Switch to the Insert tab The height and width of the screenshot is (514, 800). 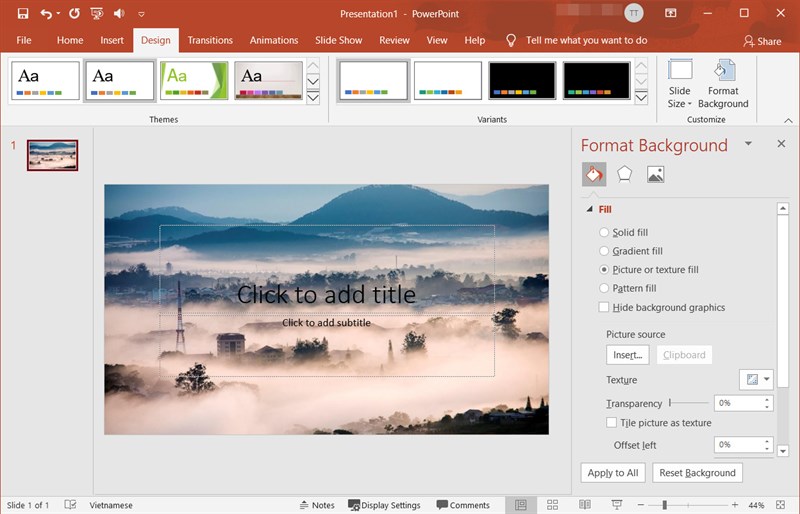pyautogui.click(x=112, y=40)
